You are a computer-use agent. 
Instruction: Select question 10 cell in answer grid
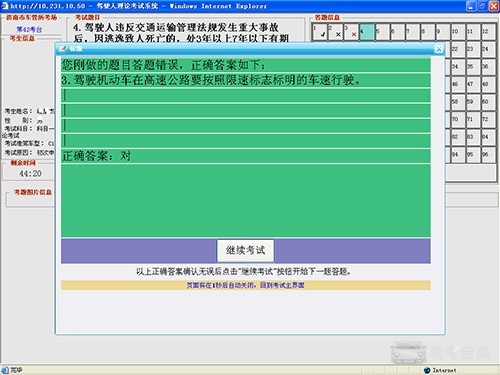(x=459, y=32)
